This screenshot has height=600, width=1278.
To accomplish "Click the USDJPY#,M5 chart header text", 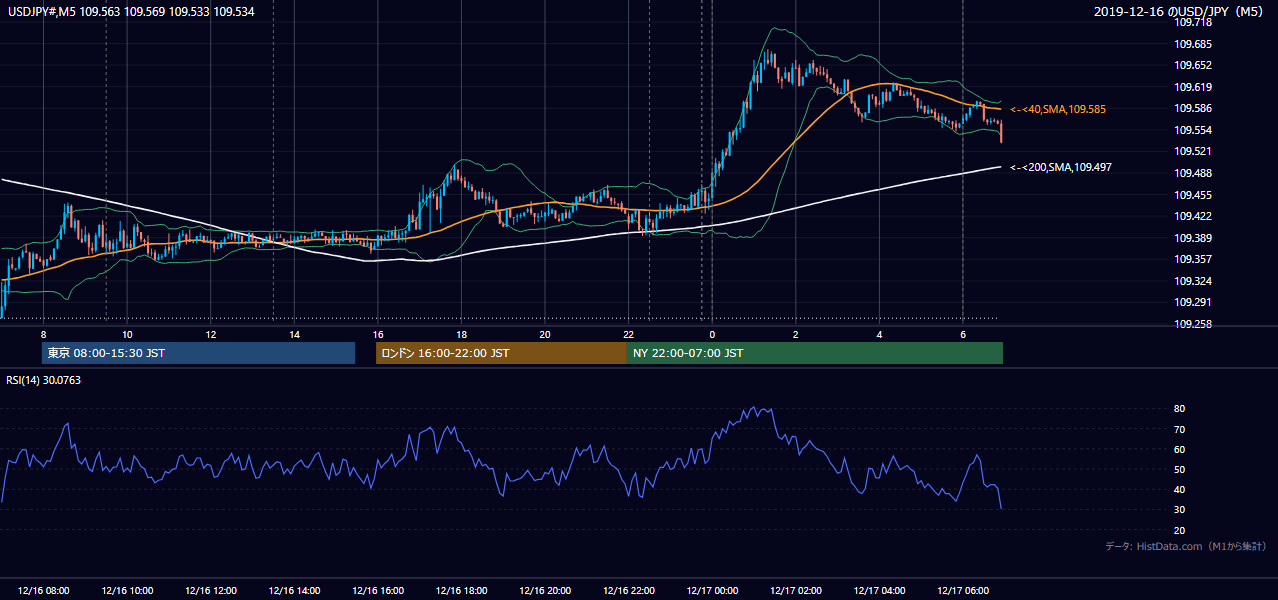I will click(132, 12).
